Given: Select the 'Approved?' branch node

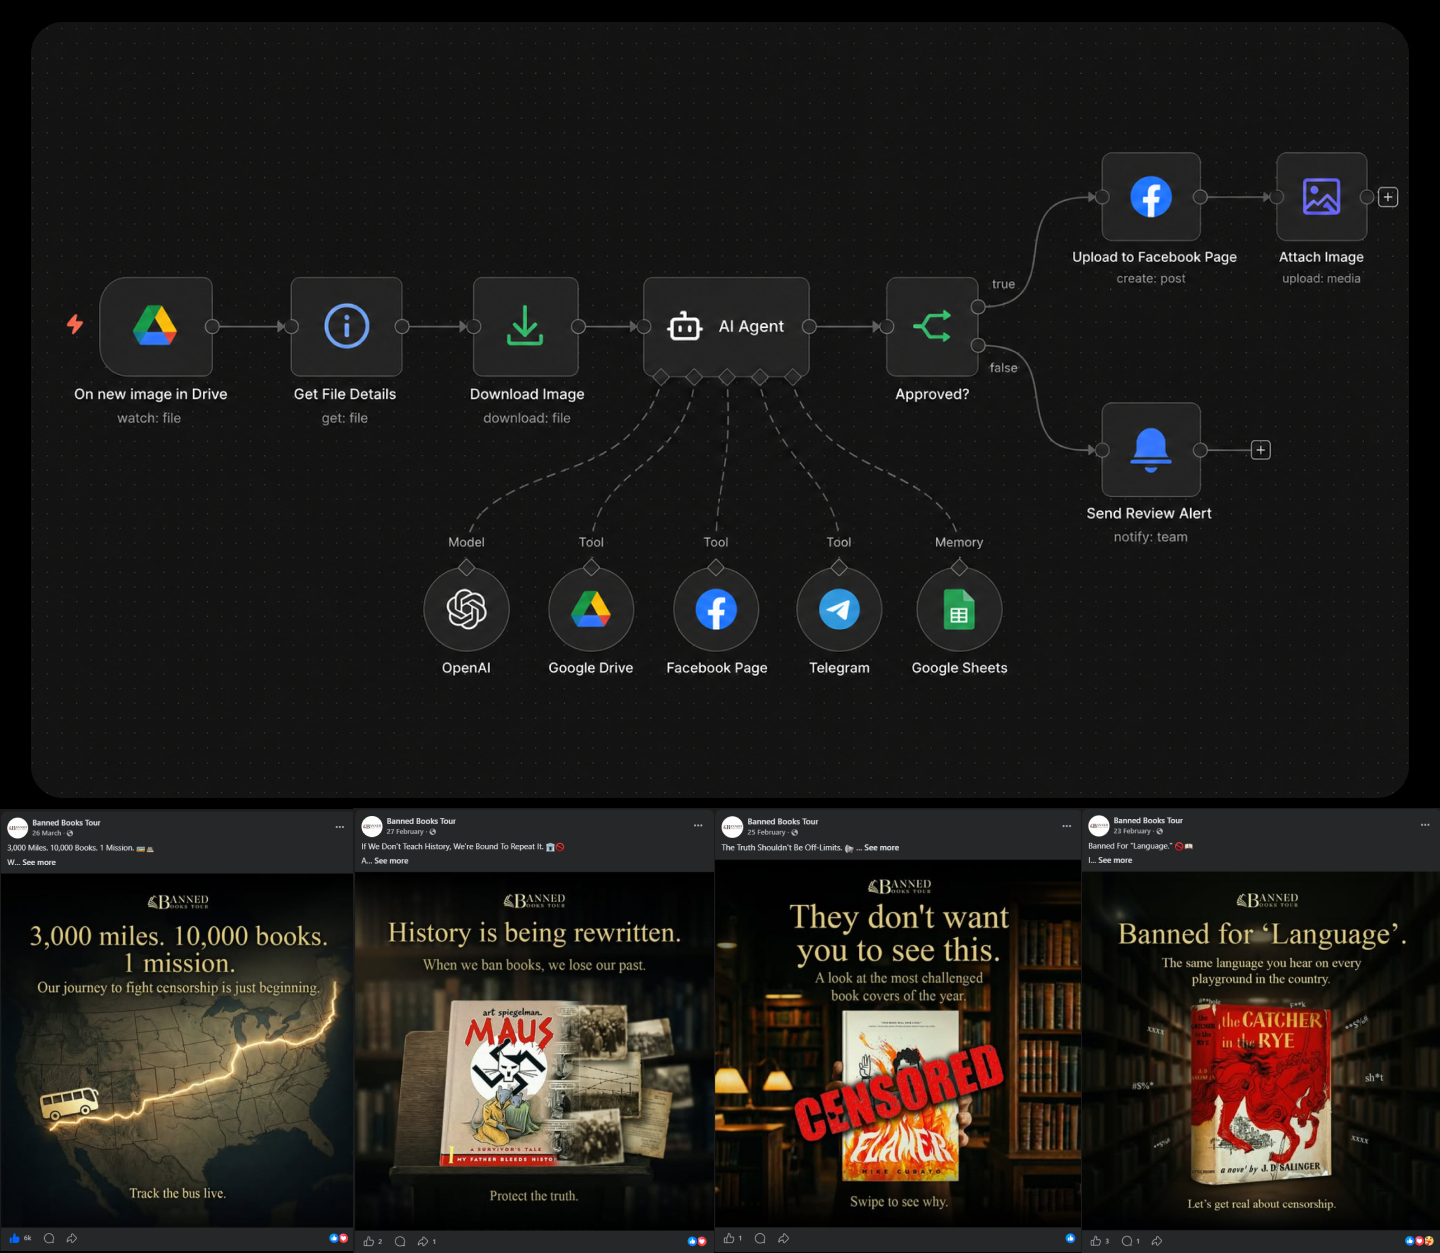Looking at the screenshot, I should tap(932, 326).
